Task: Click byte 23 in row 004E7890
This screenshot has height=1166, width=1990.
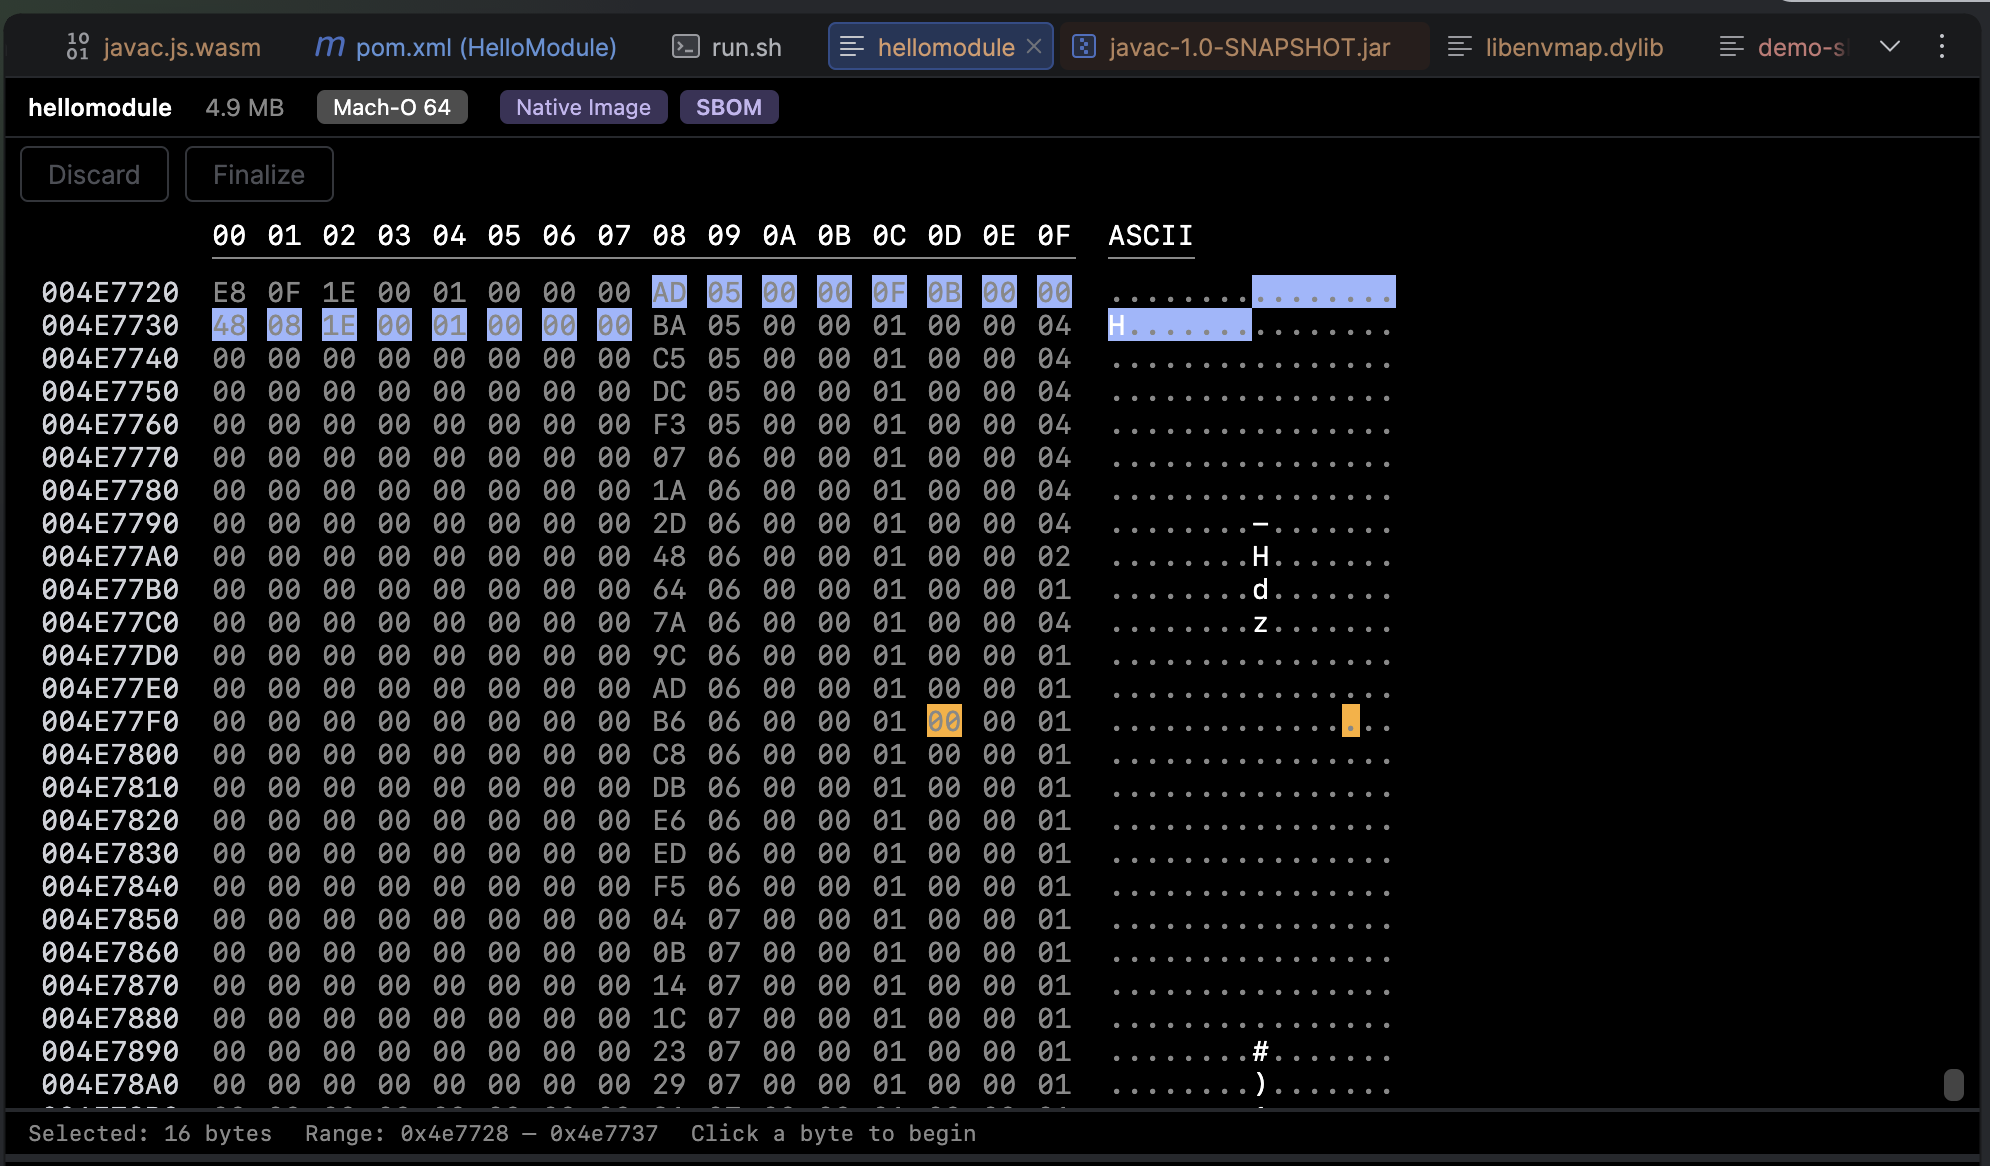Action: point(669,1051)
